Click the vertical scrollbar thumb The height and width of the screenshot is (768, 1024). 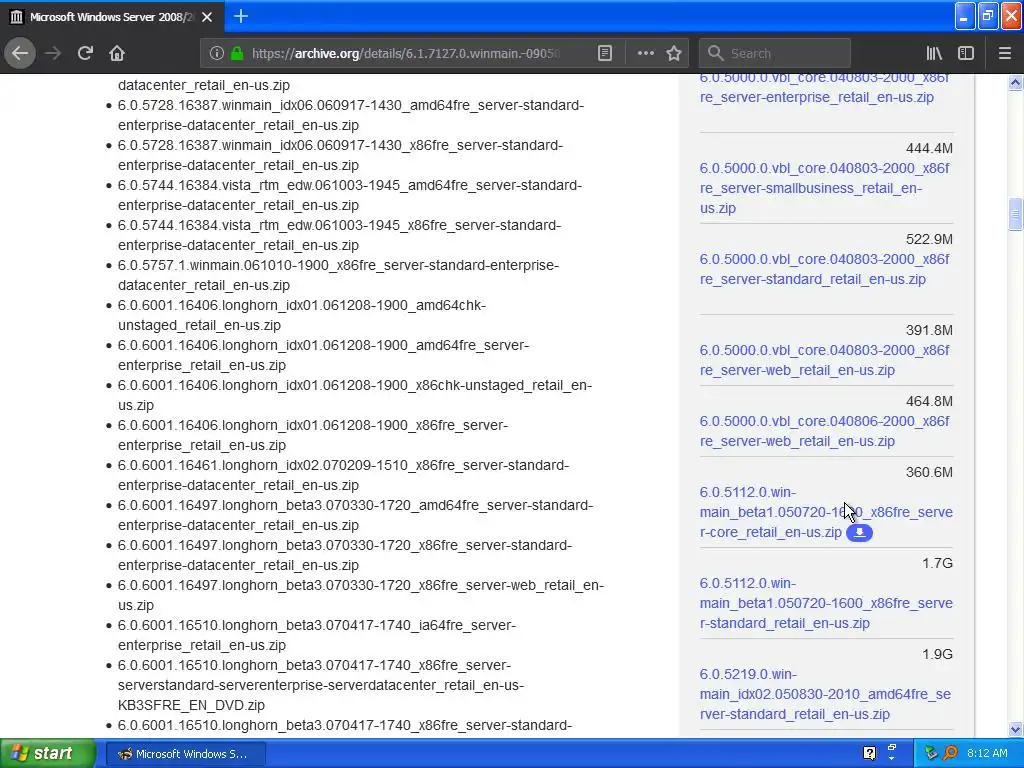[1015, 215]
